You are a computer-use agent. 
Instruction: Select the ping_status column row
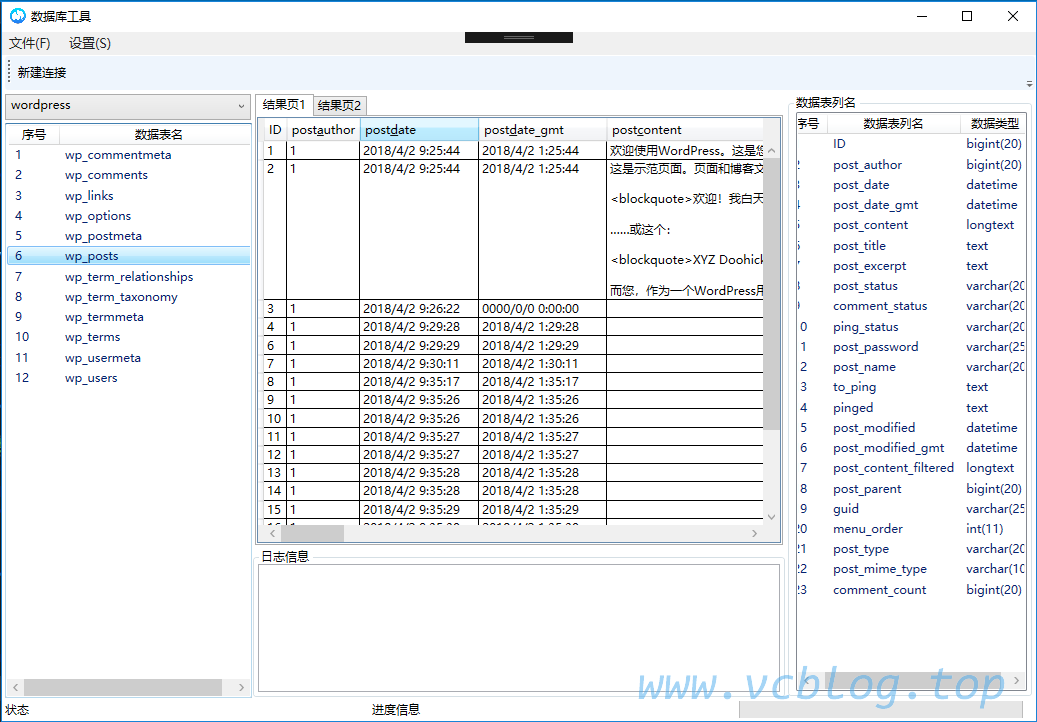911,327
